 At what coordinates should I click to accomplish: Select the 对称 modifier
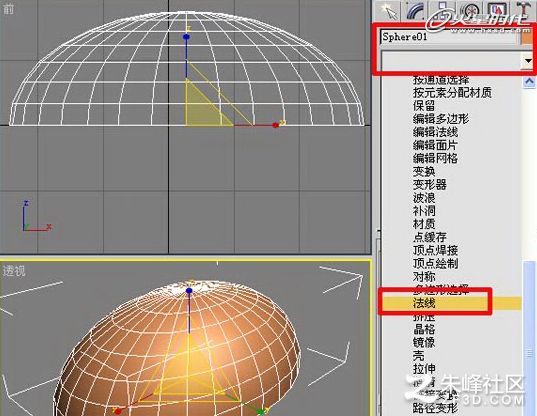coord(424,277)
